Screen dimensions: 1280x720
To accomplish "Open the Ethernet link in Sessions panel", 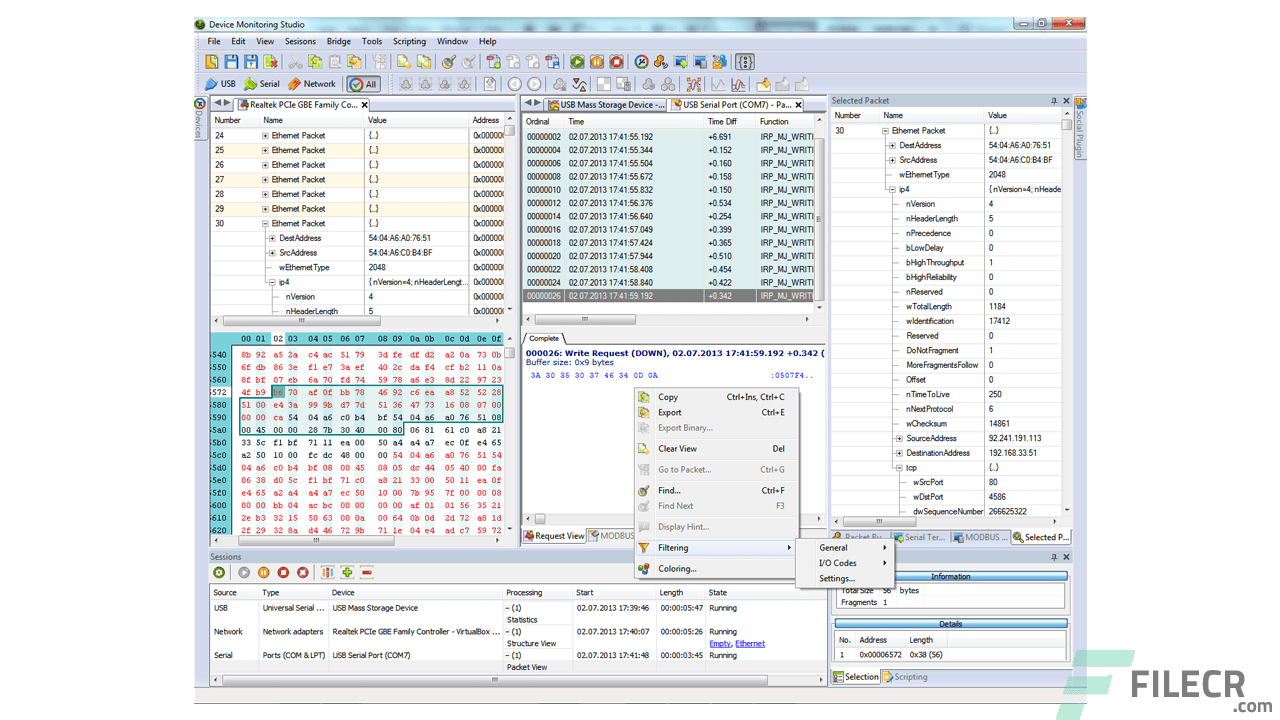I will click(x=748, y=643).
